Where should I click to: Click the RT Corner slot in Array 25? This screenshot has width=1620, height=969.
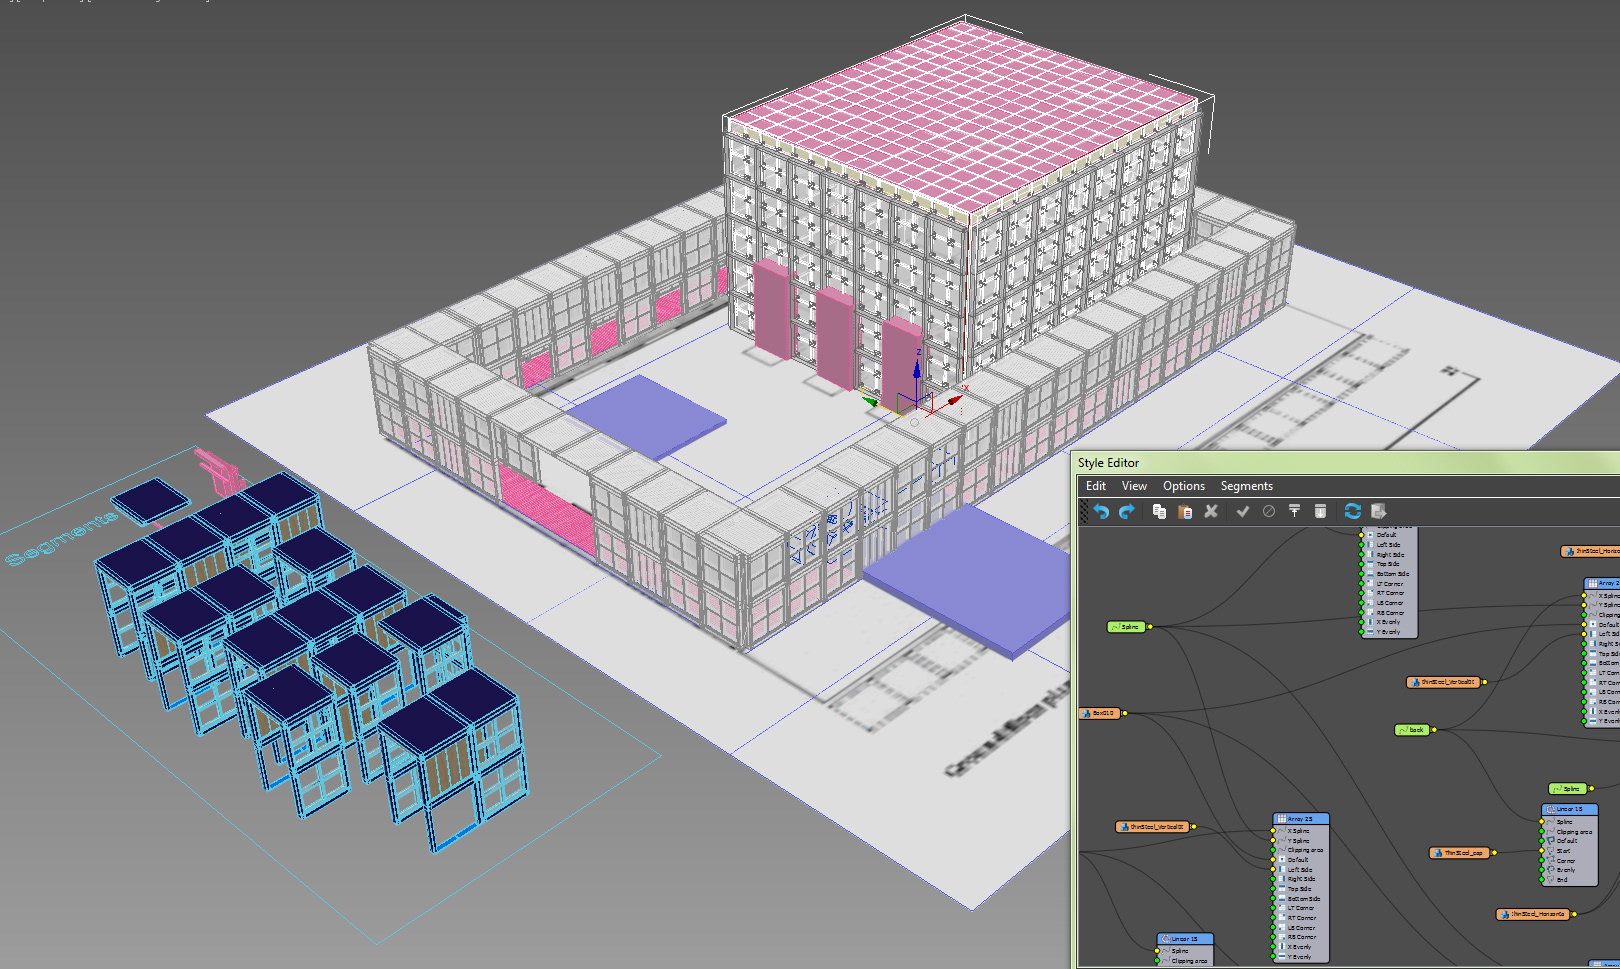pyautogui.click(x=1300, y=918)
